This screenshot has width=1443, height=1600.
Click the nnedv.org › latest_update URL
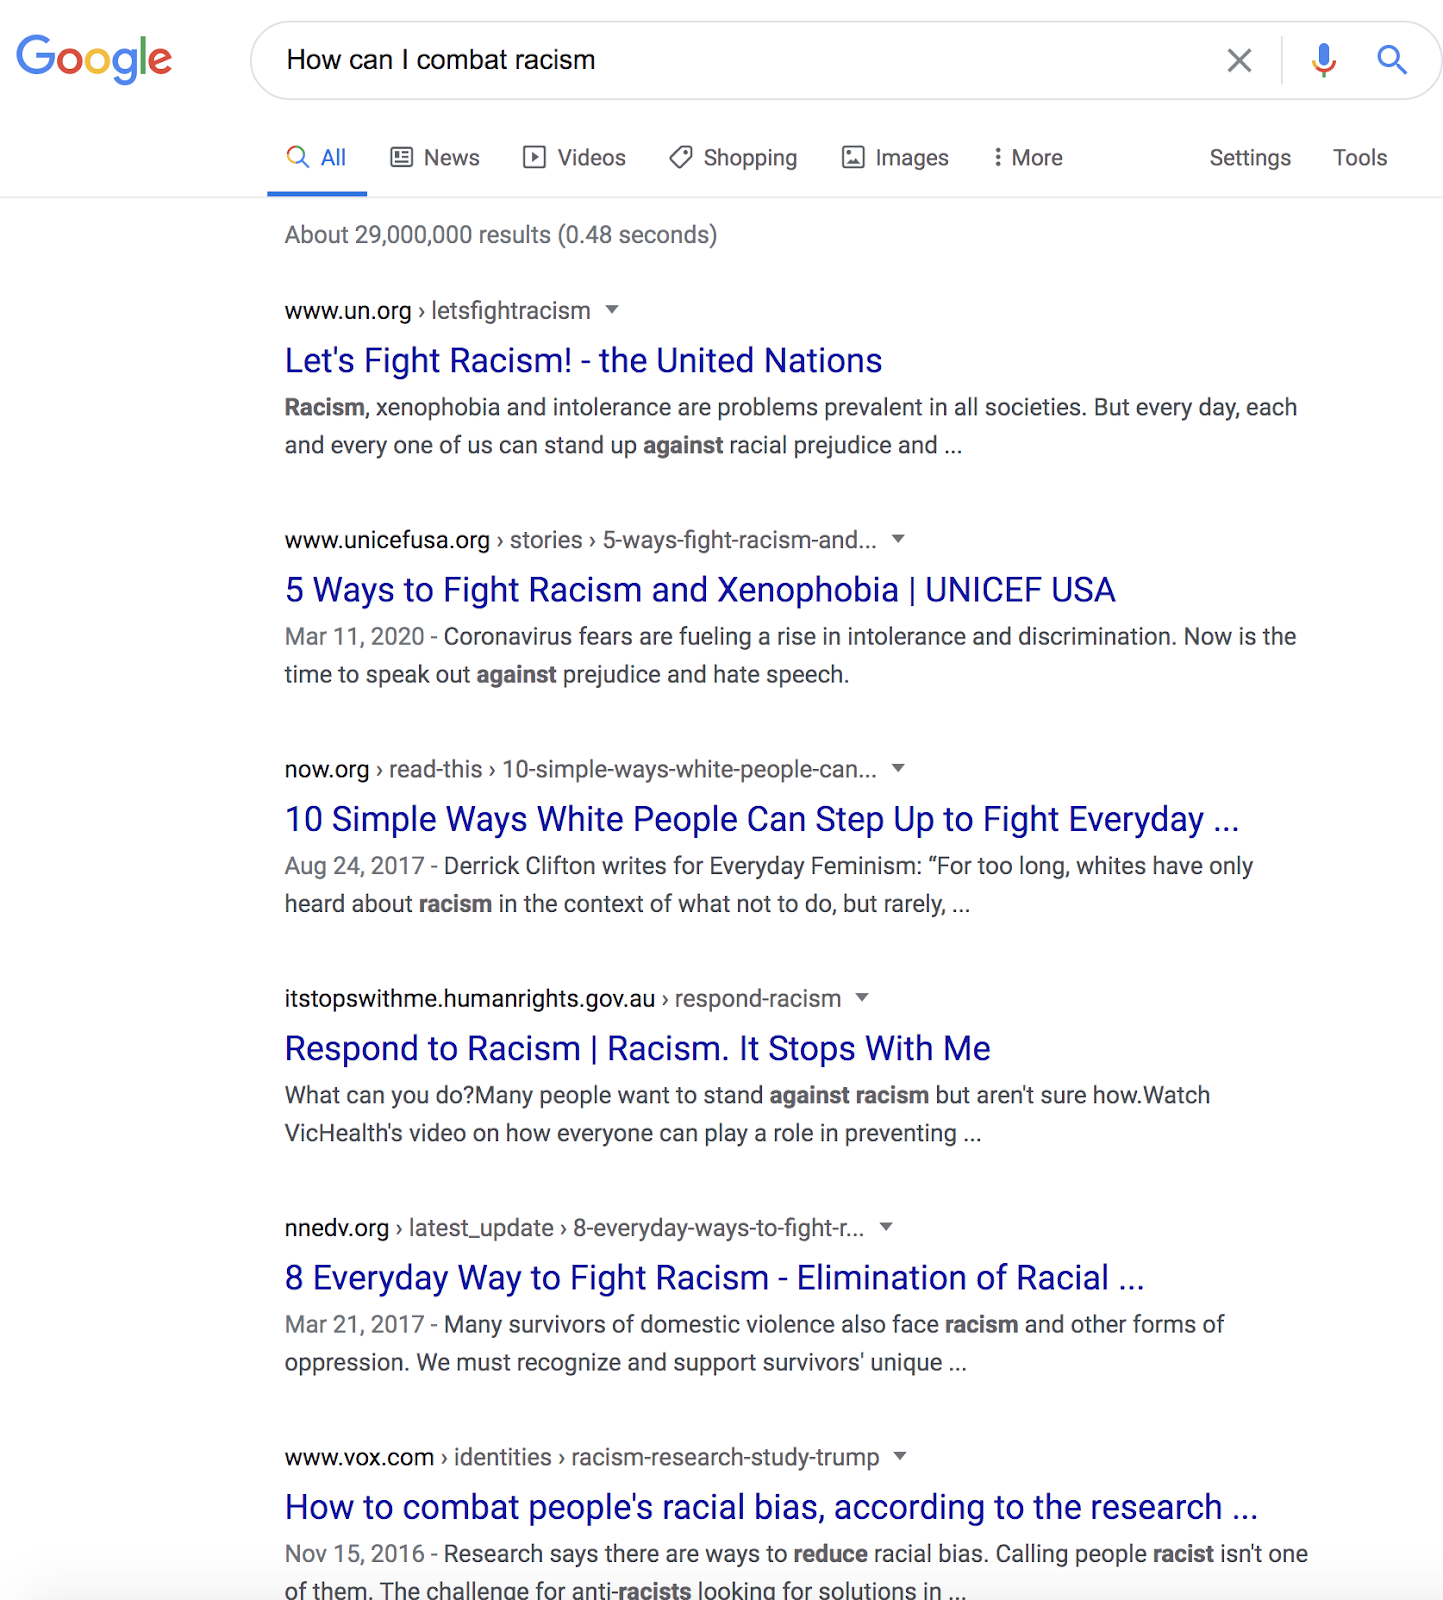(574, 1228)
